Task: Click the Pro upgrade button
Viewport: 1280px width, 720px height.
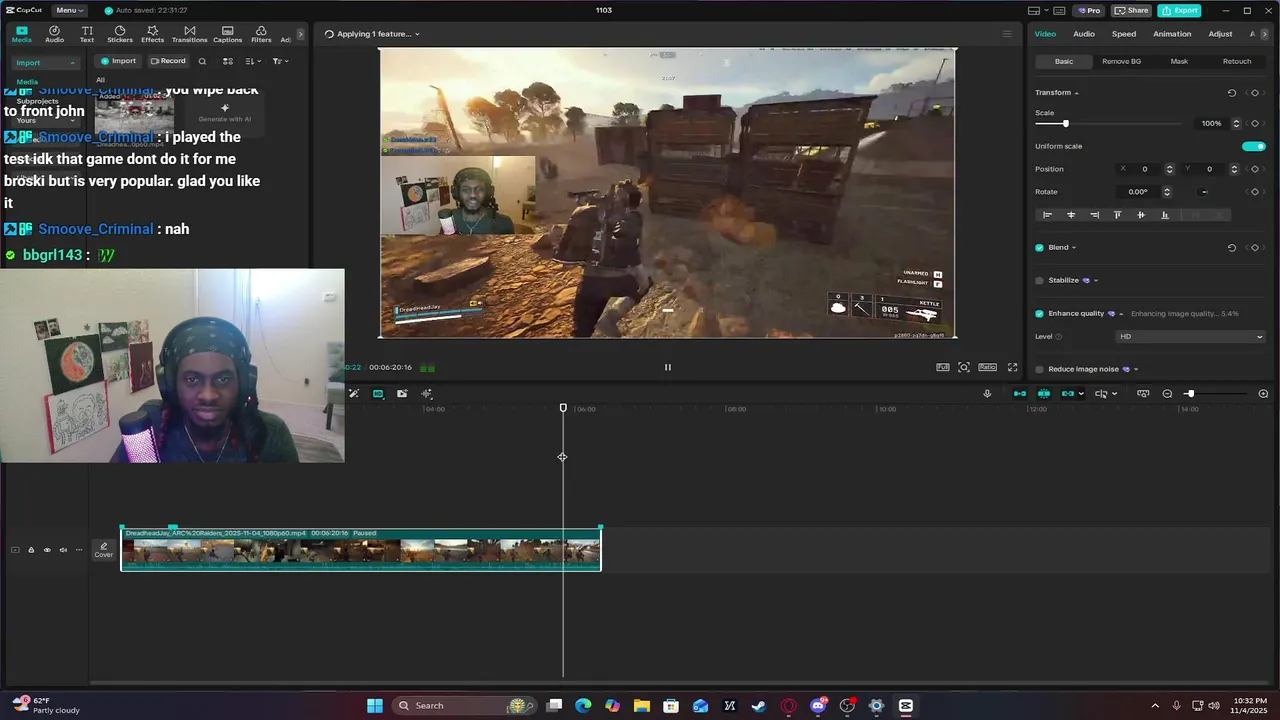Action: 1089,10
